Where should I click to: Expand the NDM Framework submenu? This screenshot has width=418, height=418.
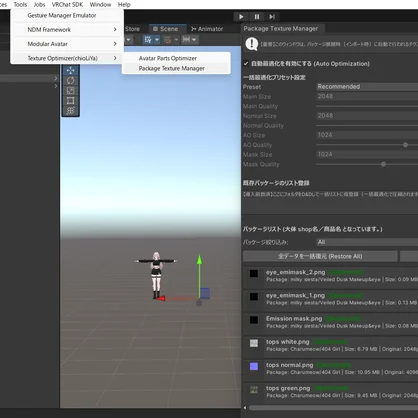67,30
